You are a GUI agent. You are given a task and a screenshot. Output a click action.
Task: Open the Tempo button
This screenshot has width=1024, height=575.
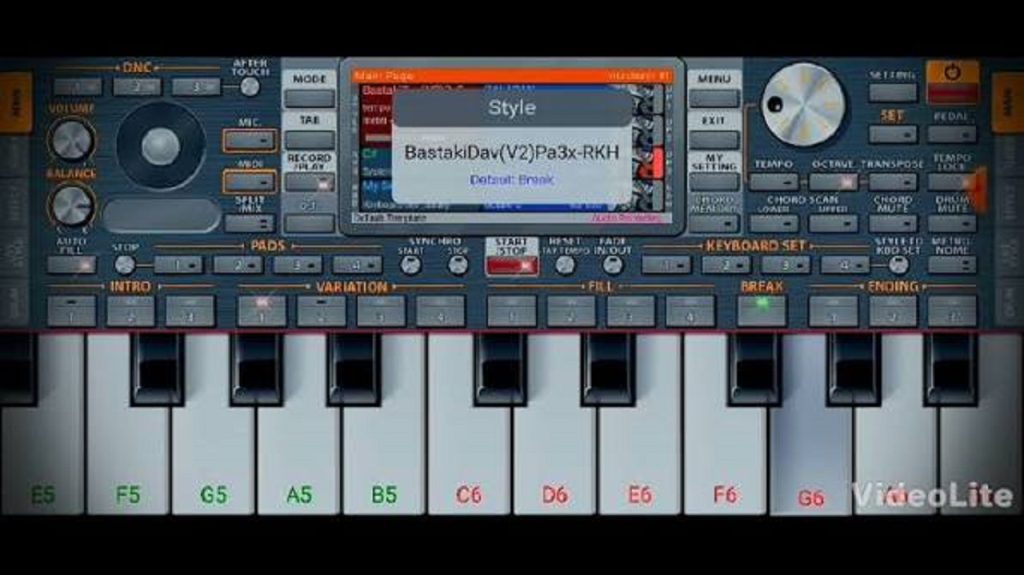[774, 182]
